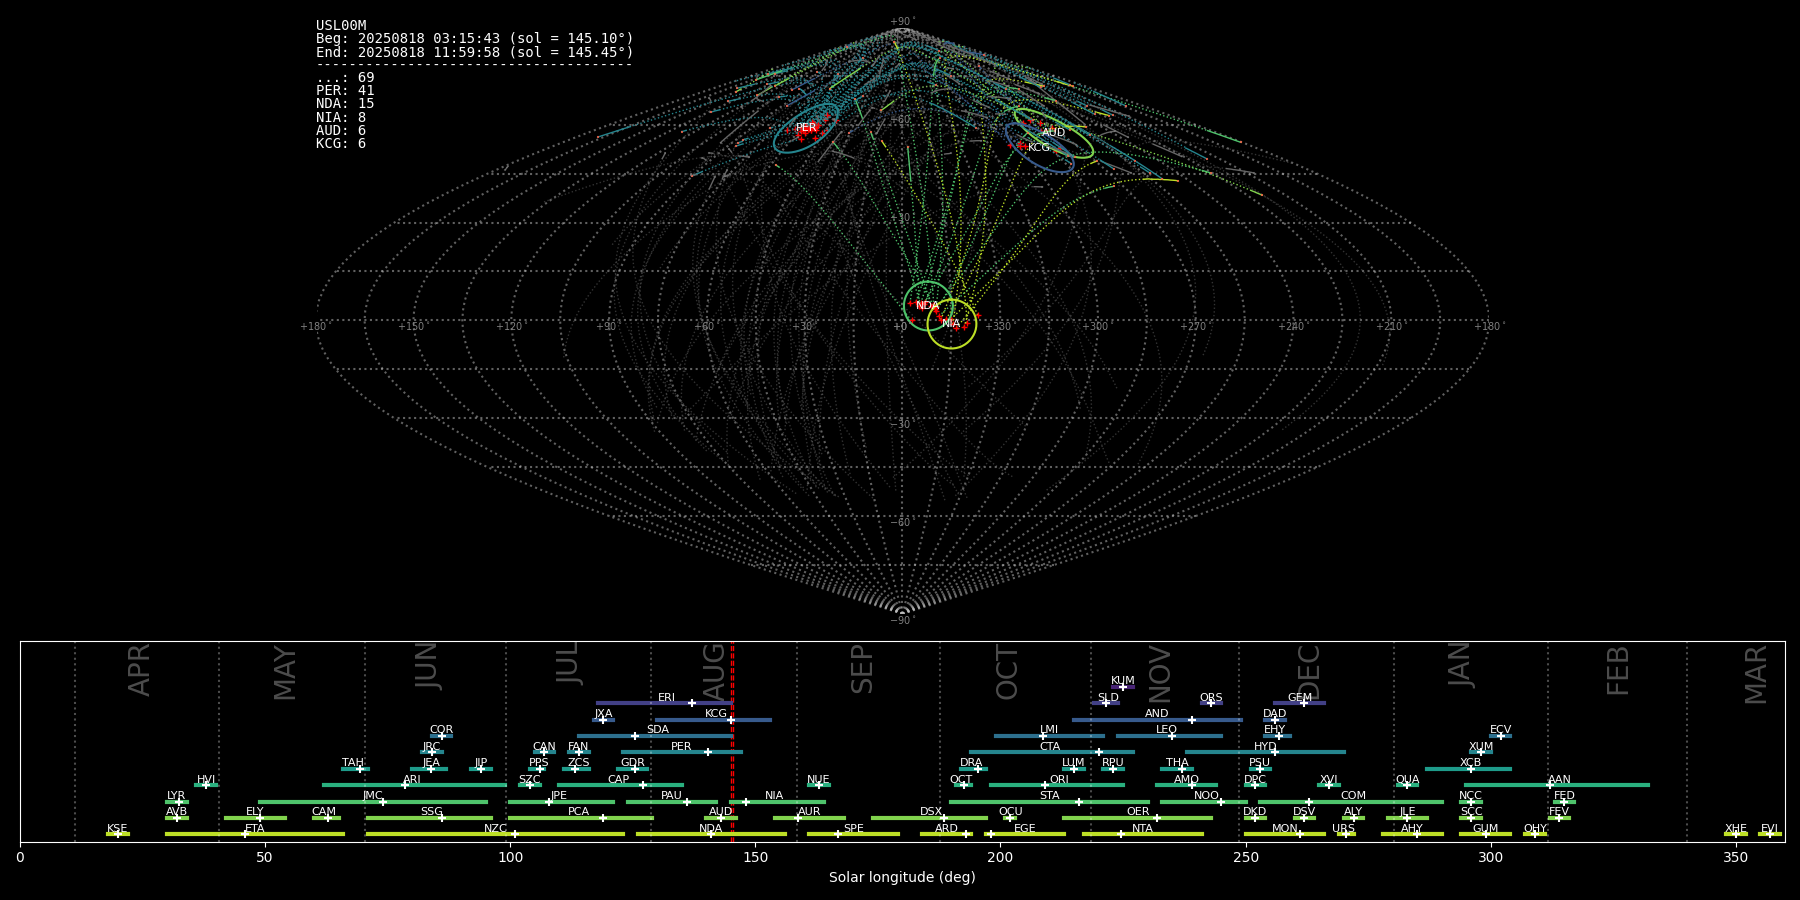Screen dimensions: 1800x900
Task: Click the Beg: 20250818 03:15:43 line
Action: [x=475, y=39]
